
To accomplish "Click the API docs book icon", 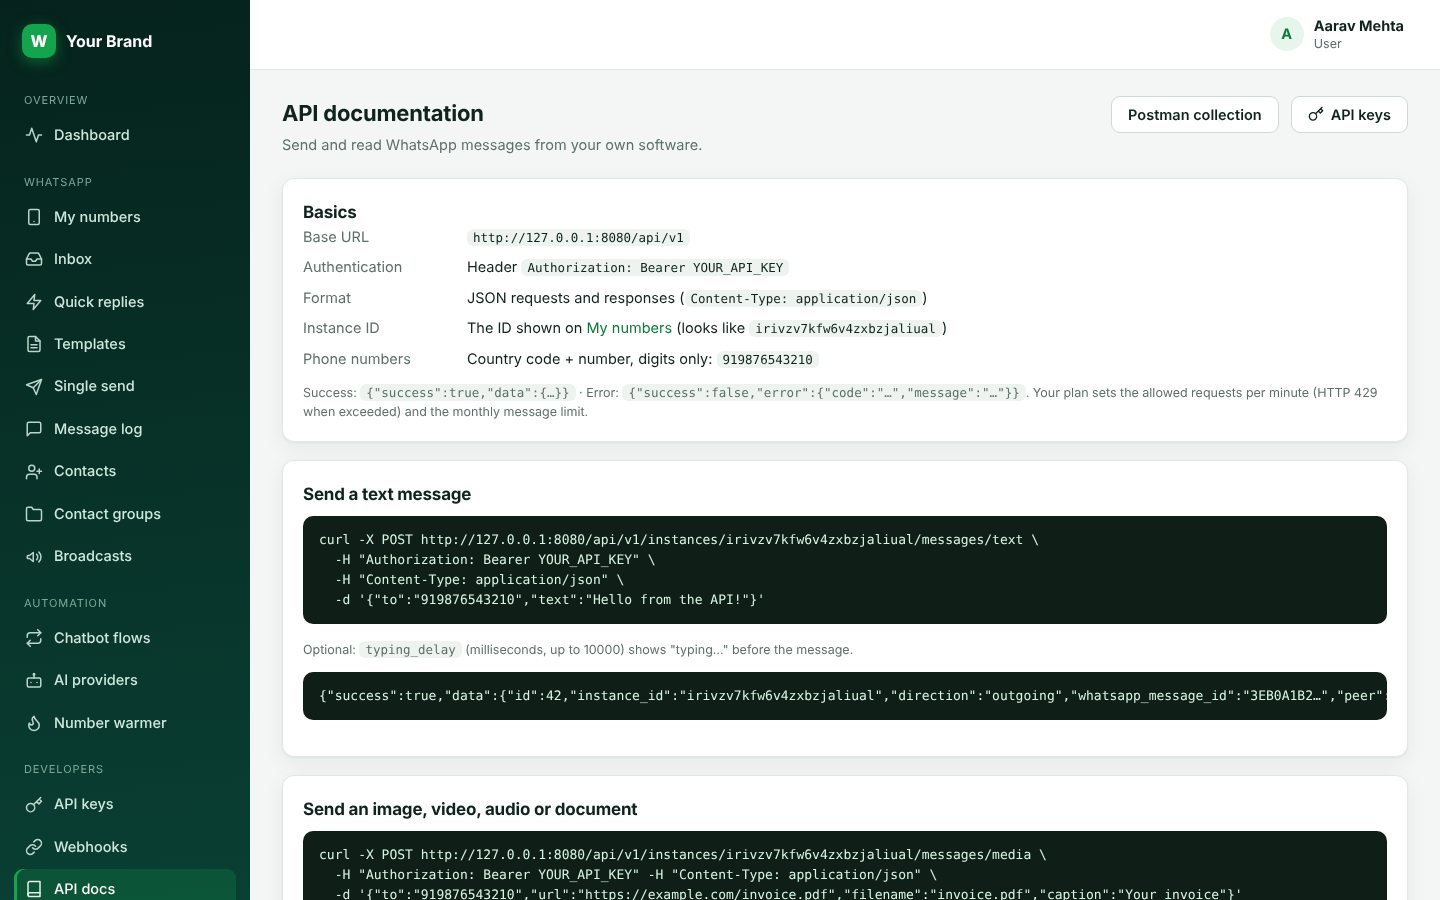I will [34, 889].
